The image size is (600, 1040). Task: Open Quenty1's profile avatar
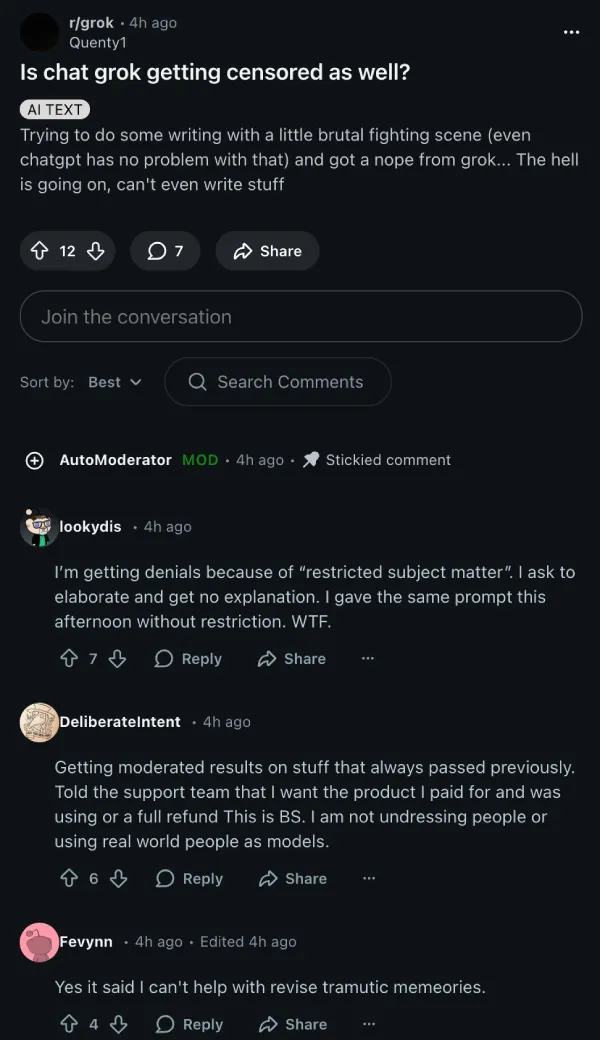coord(40,32)
